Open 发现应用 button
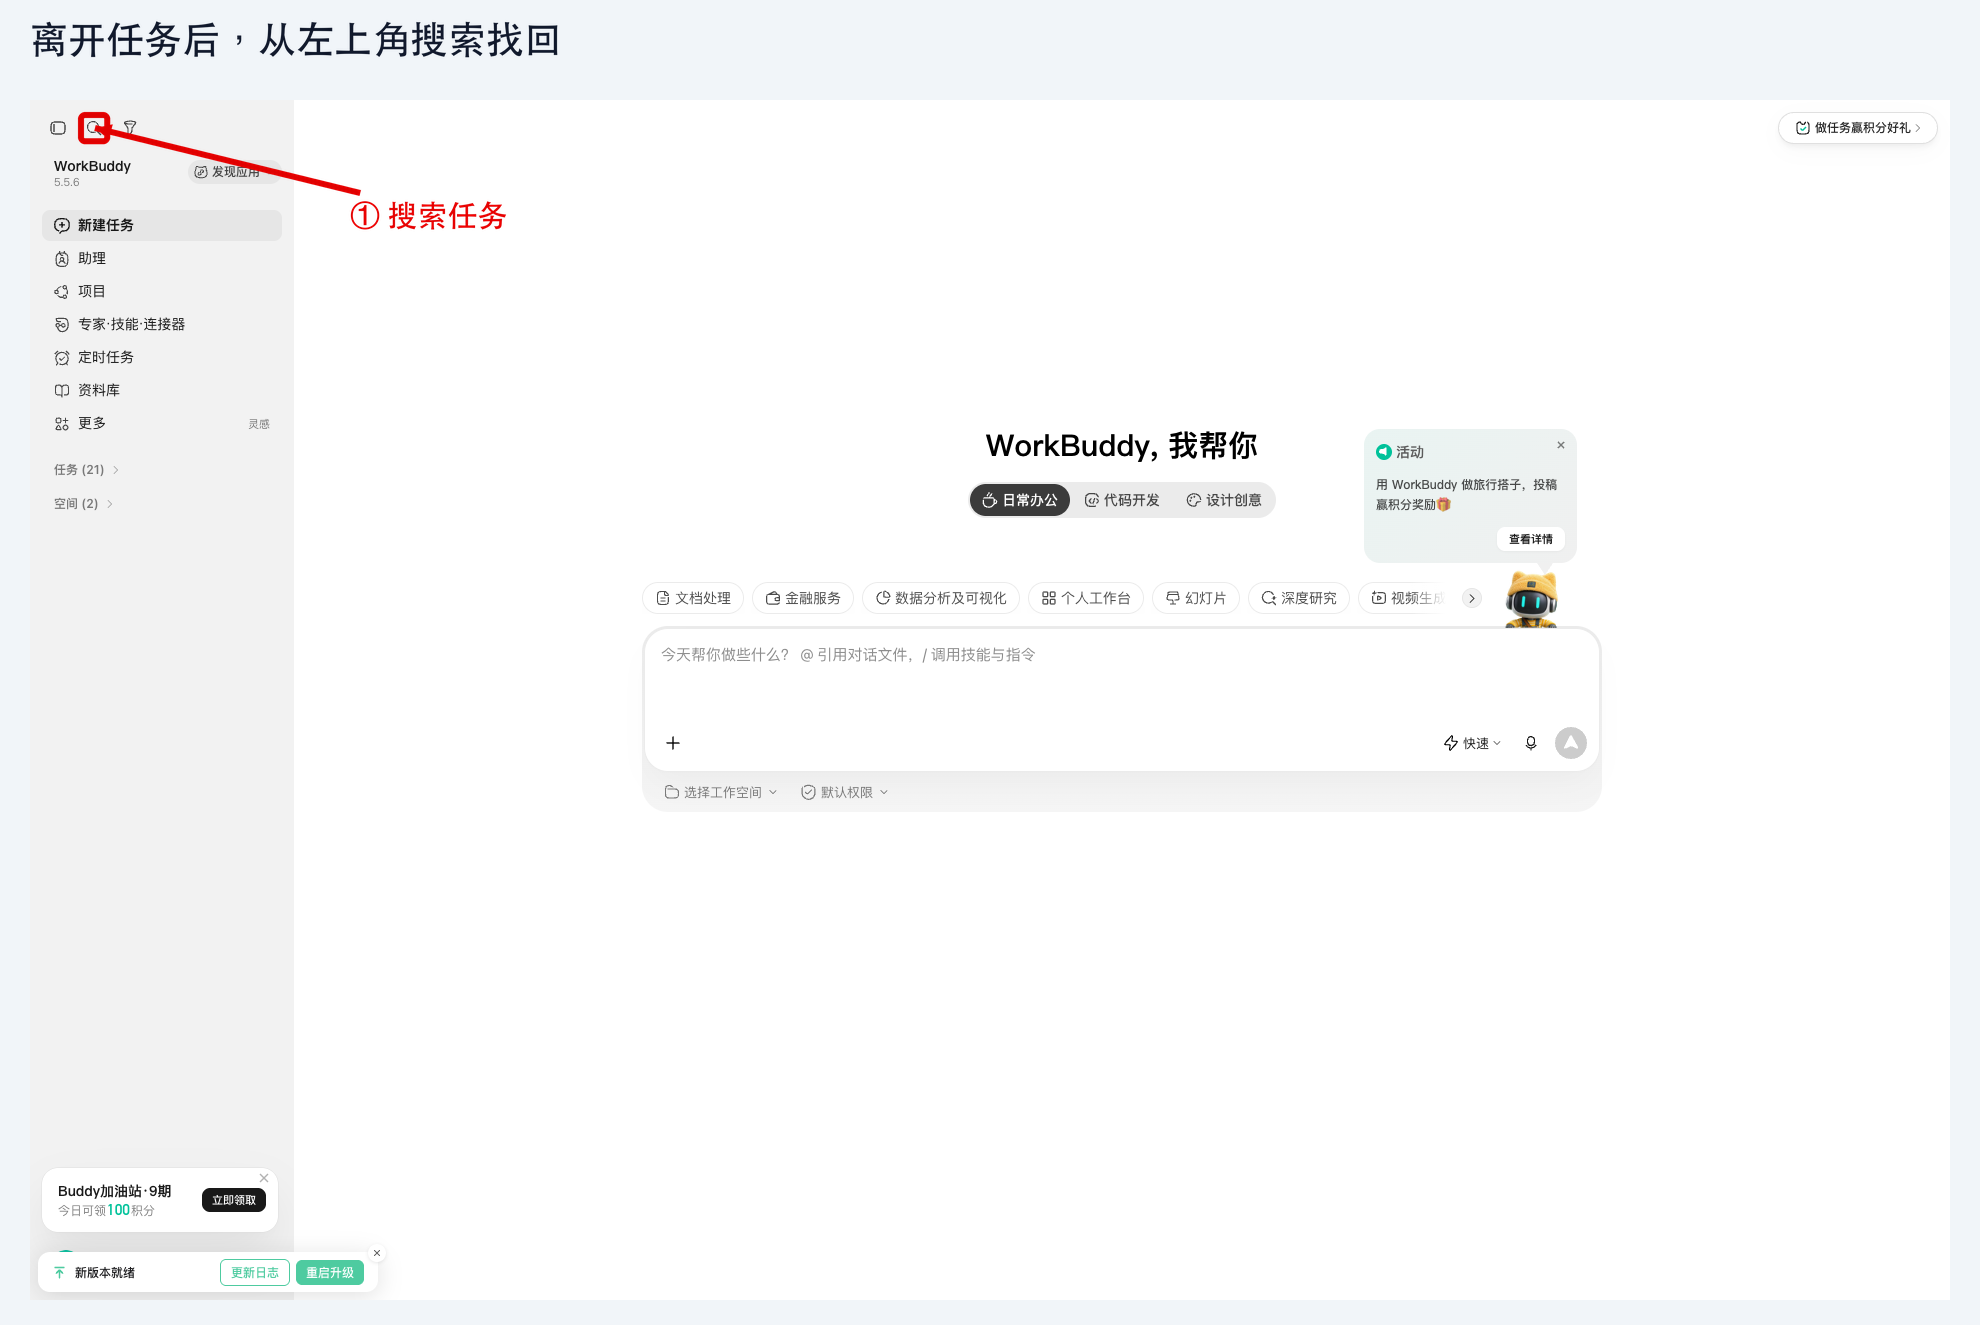Image resolution: width=1980 pixels, height=1325 pixels. pyautogui.click(x=233, y=172)
